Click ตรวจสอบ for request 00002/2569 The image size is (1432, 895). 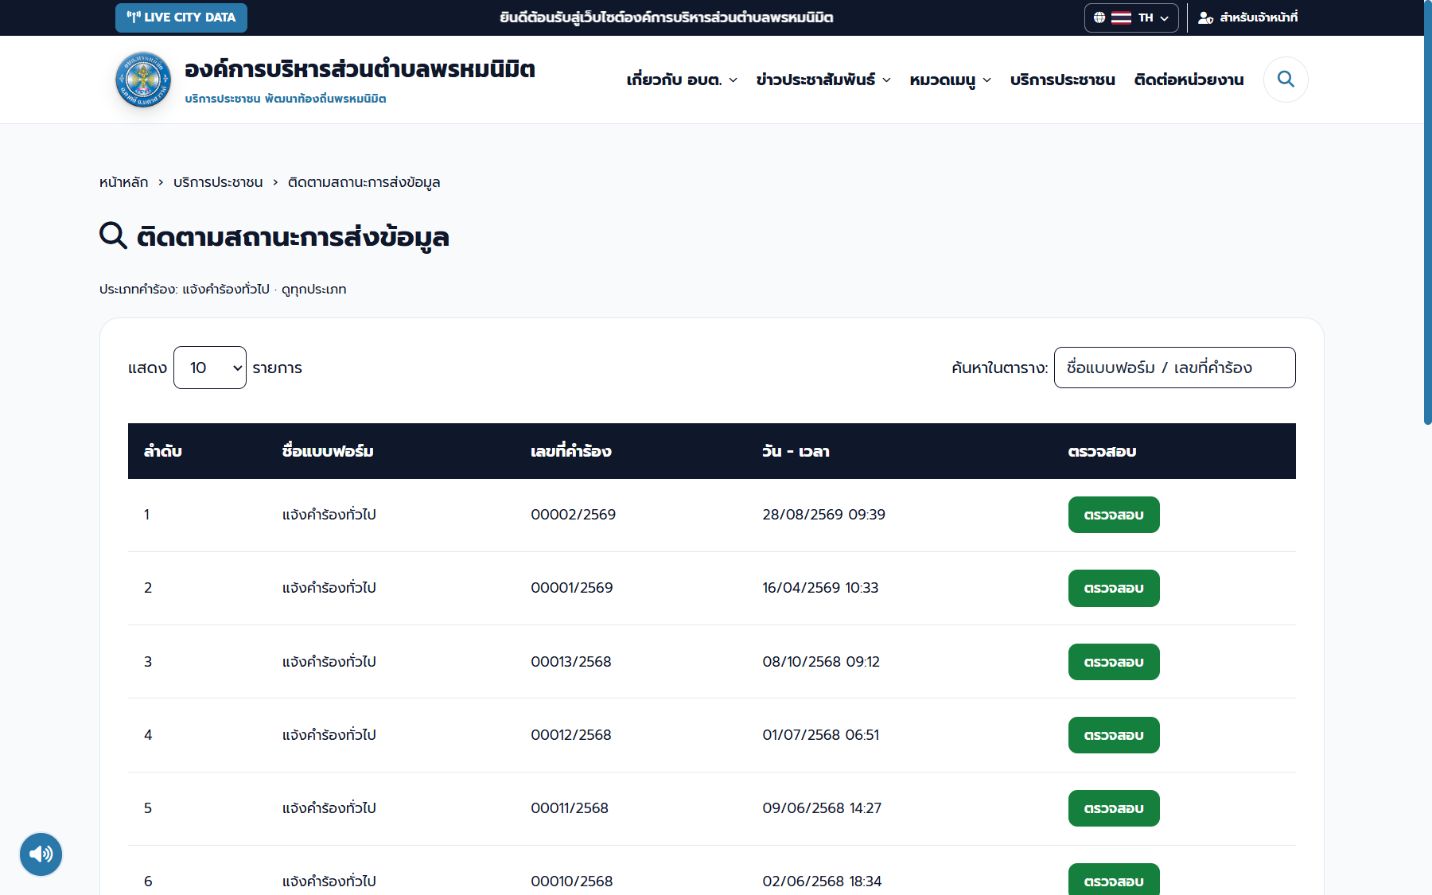click(x=1114, y=515)
